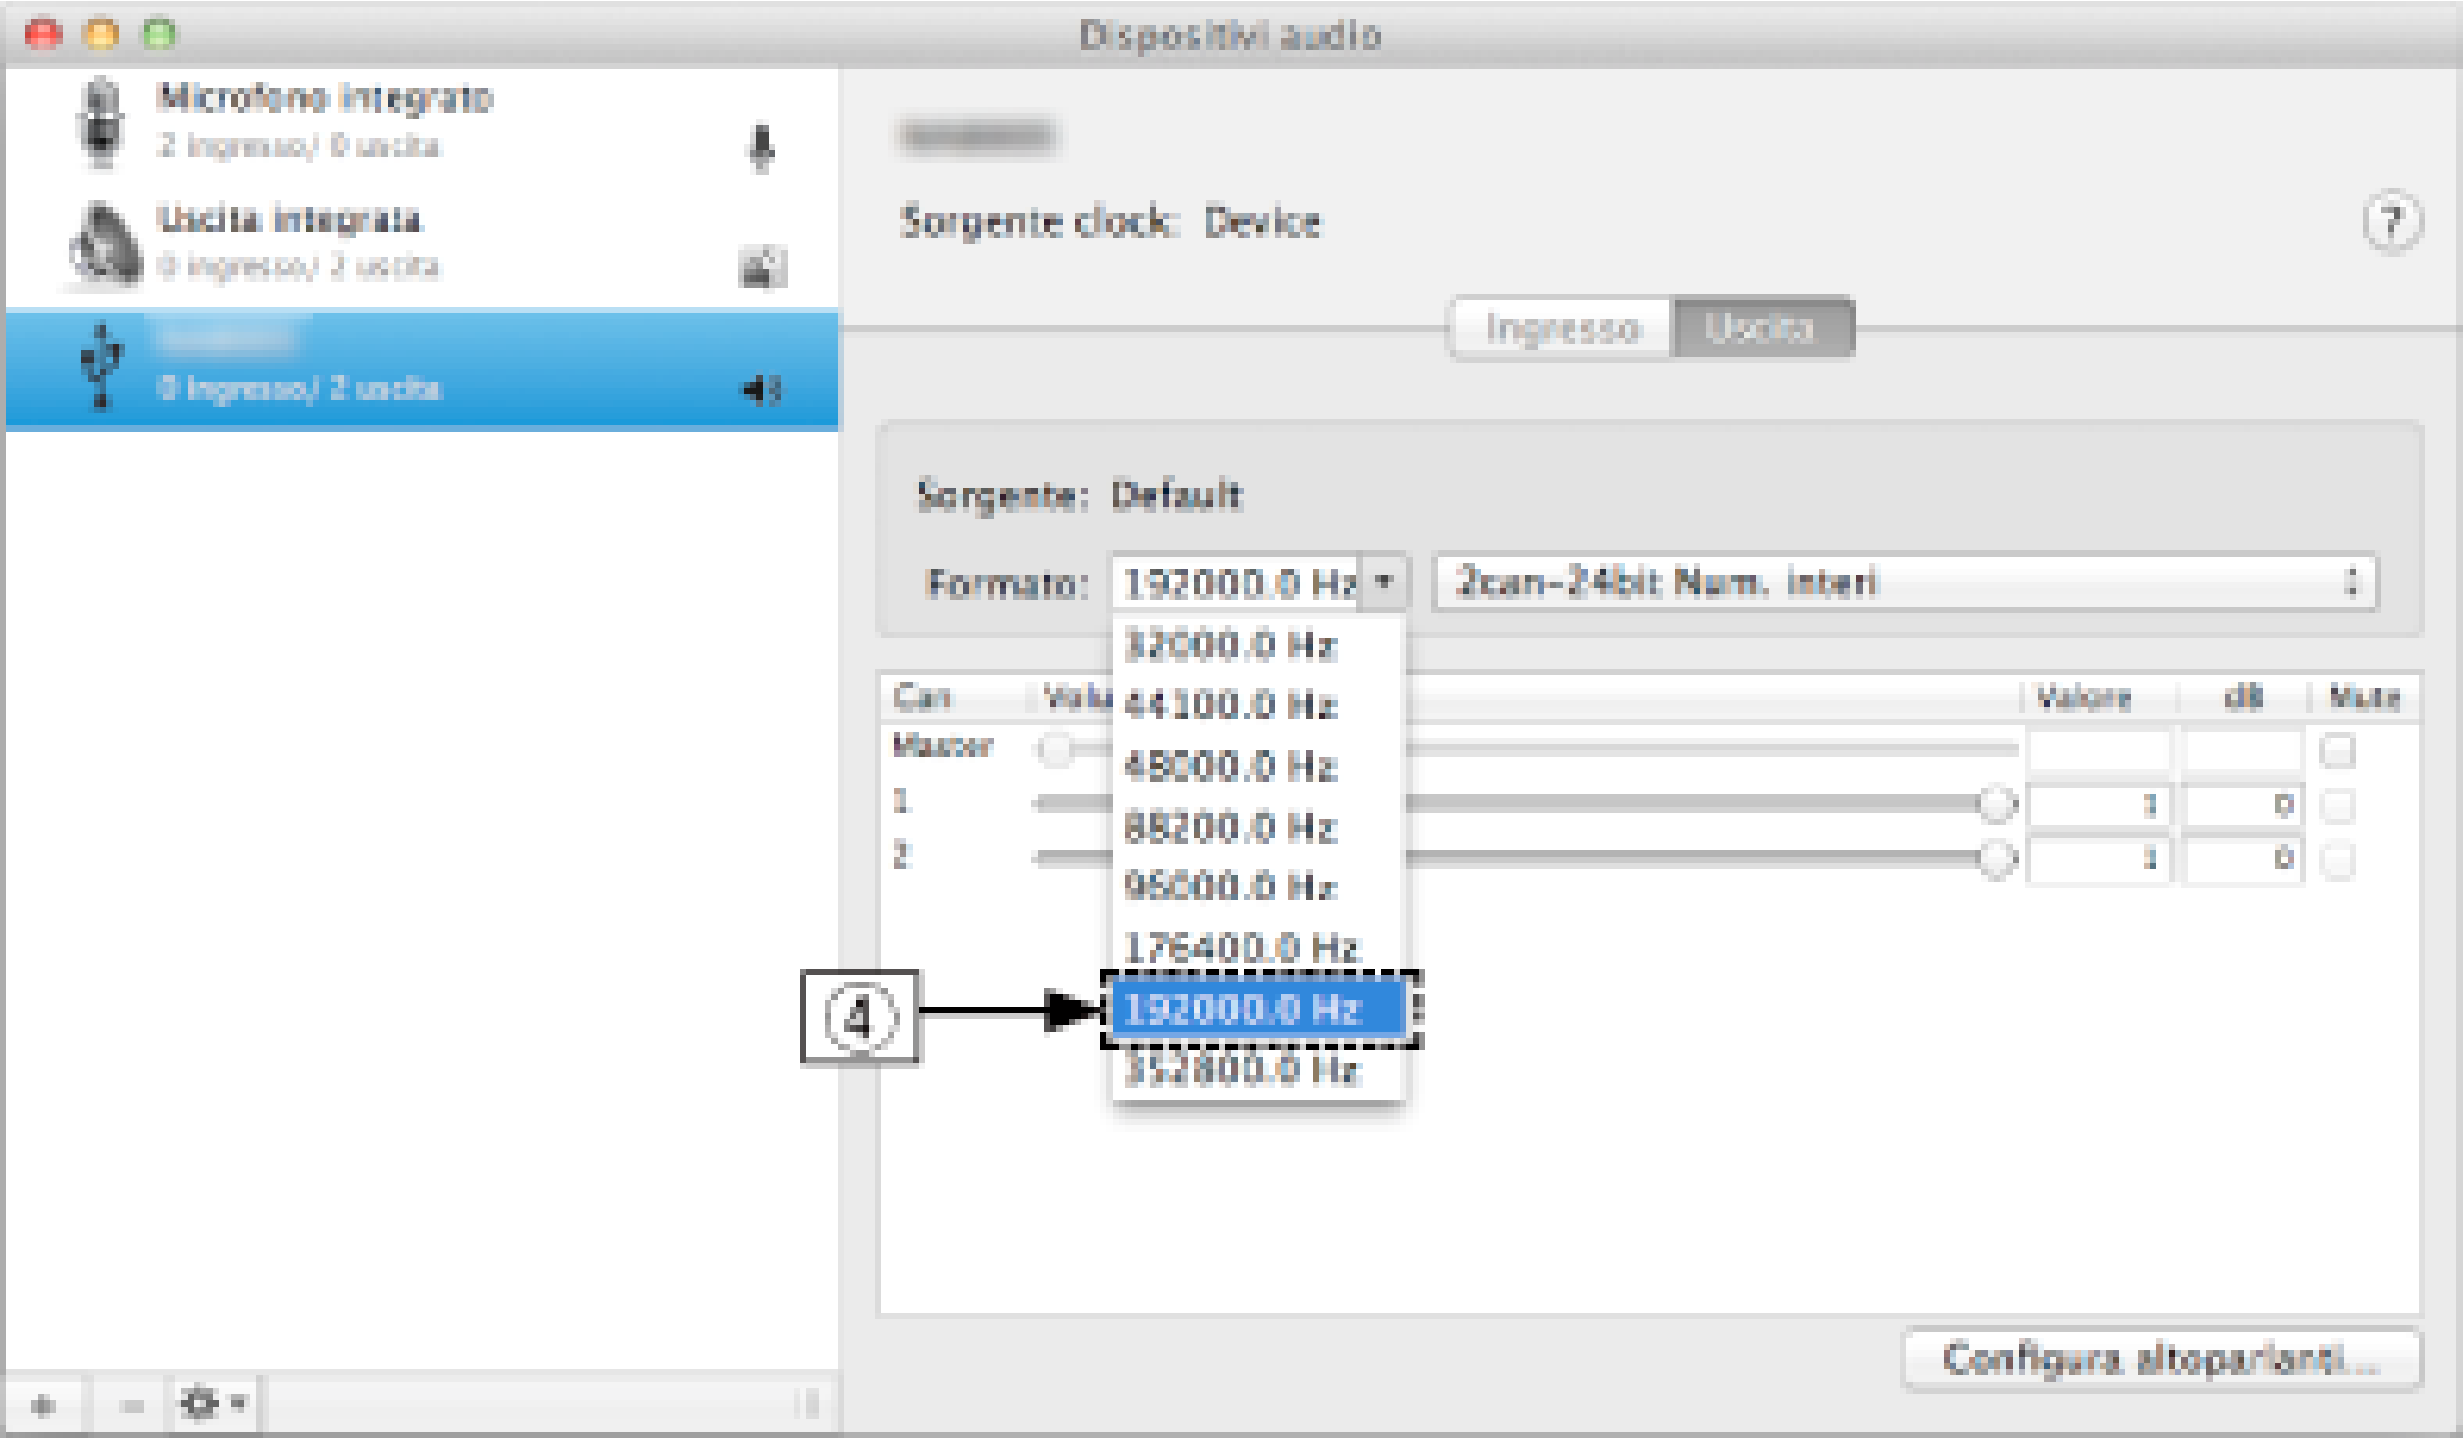Open the sample rate format dropdown arrow
The image size is (2463, 1438).
click(1384, 581)
